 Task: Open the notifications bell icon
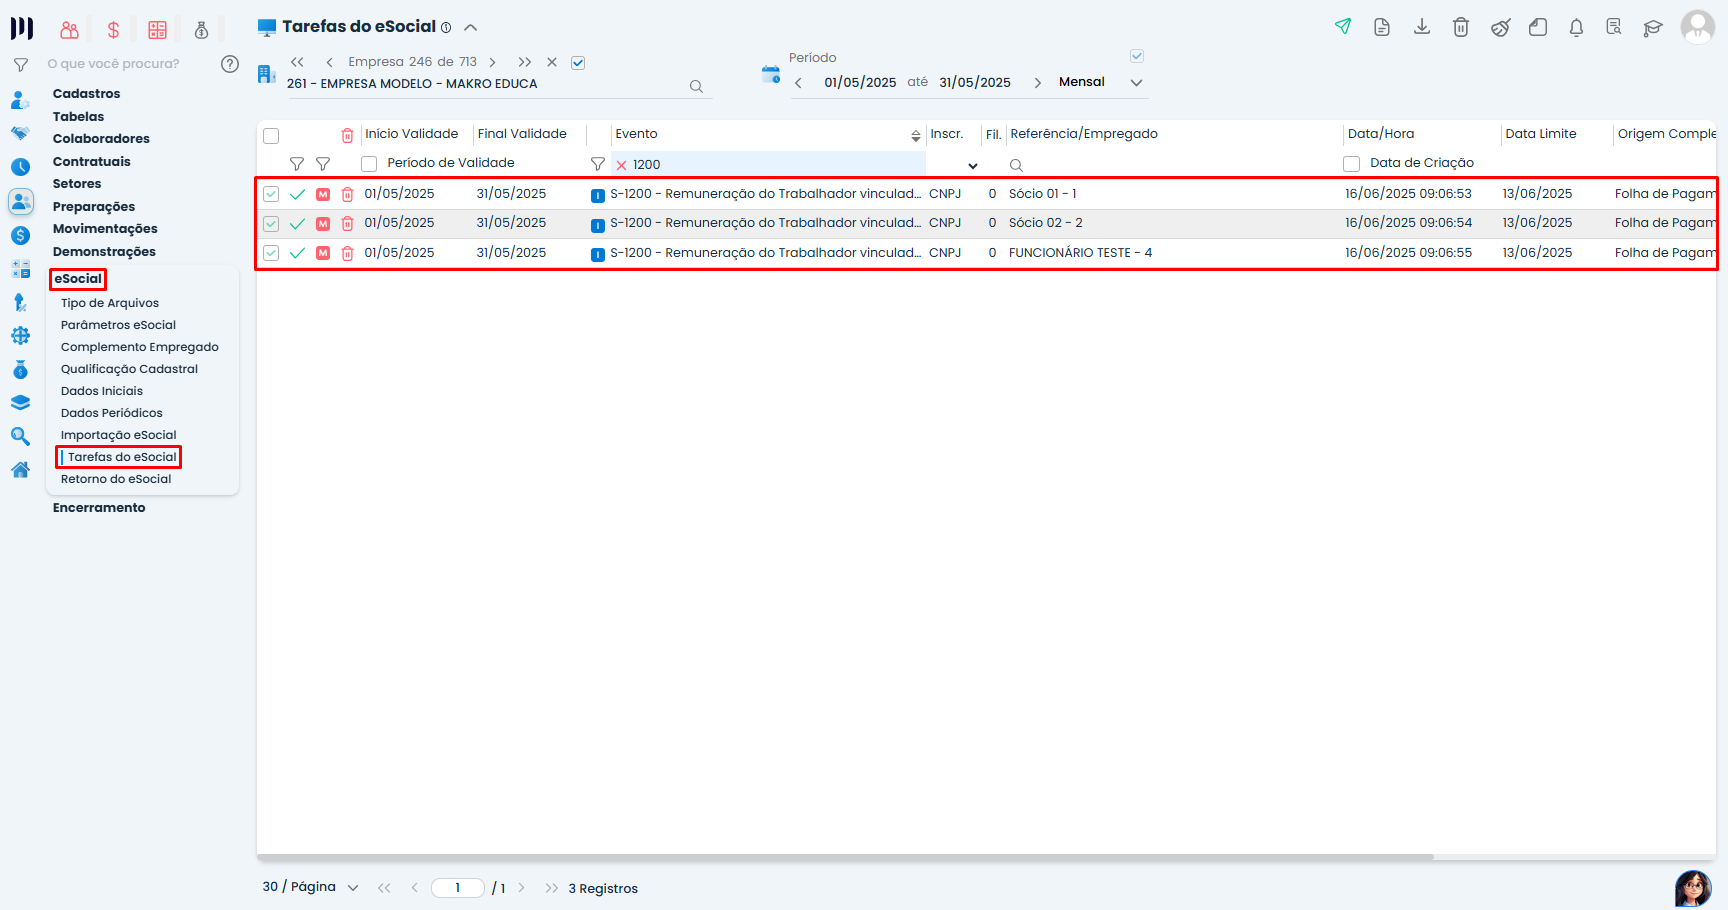(1576, 27)
